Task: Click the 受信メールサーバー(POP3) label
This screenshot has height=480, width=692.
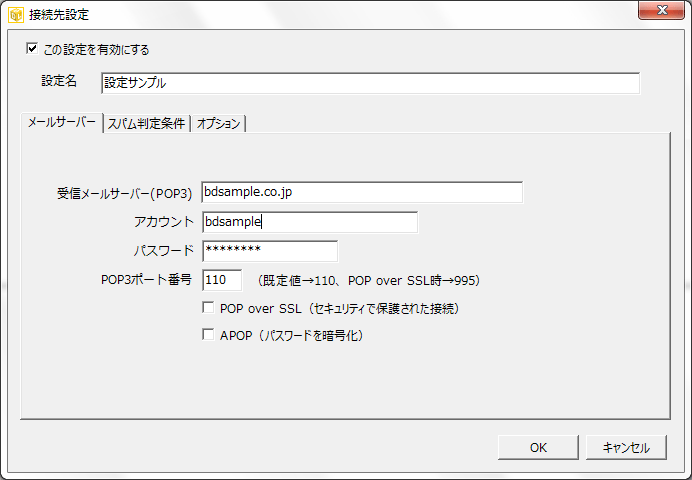Action: pos(124,193)
